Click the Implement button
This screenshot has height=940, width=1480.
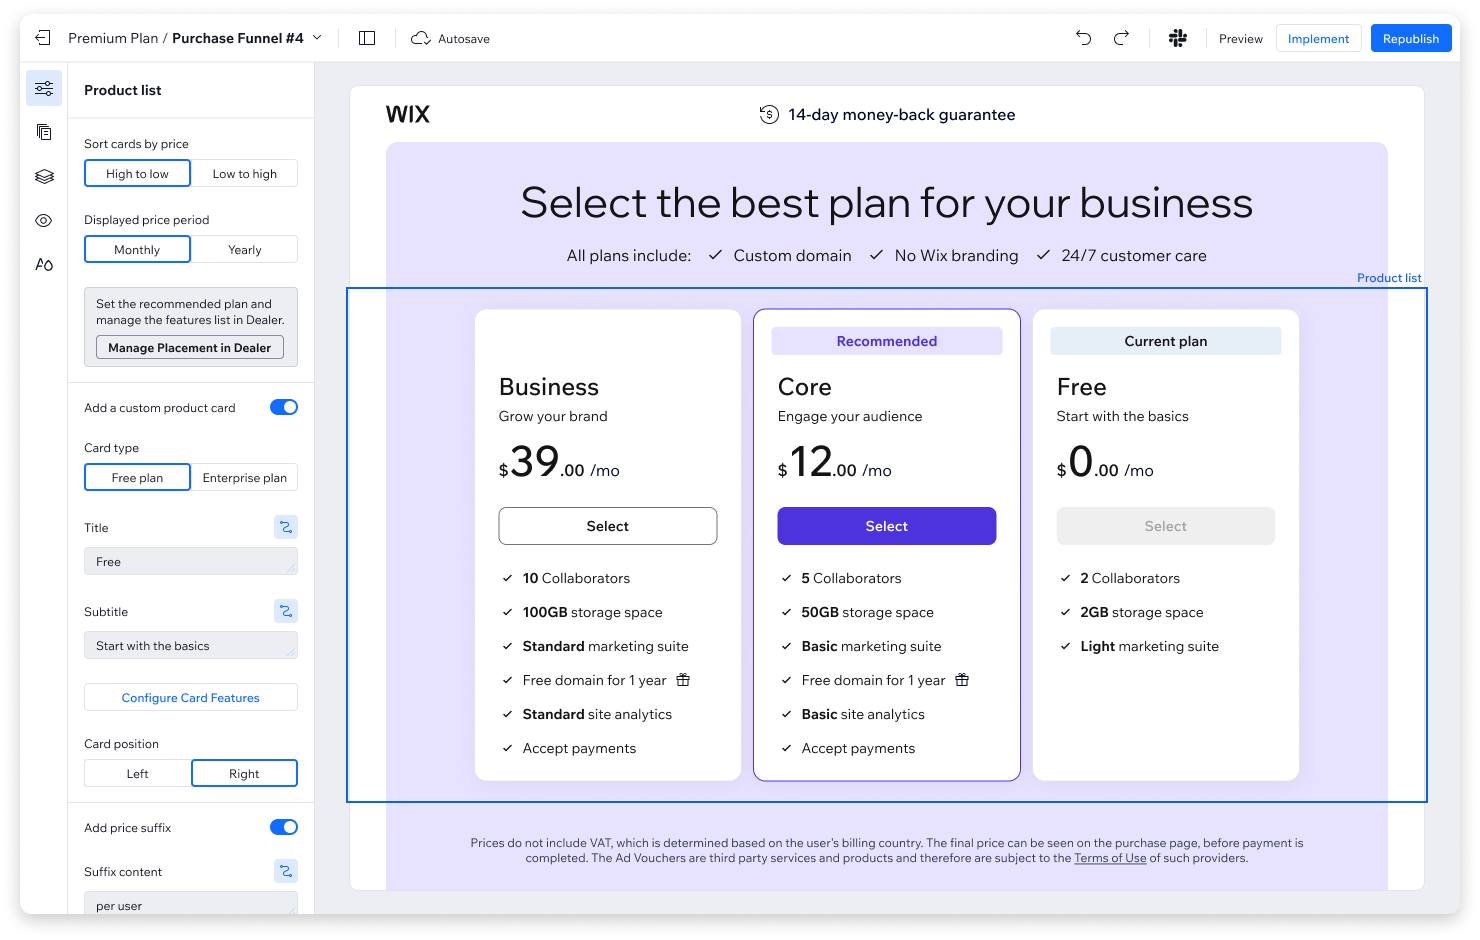1318,38
